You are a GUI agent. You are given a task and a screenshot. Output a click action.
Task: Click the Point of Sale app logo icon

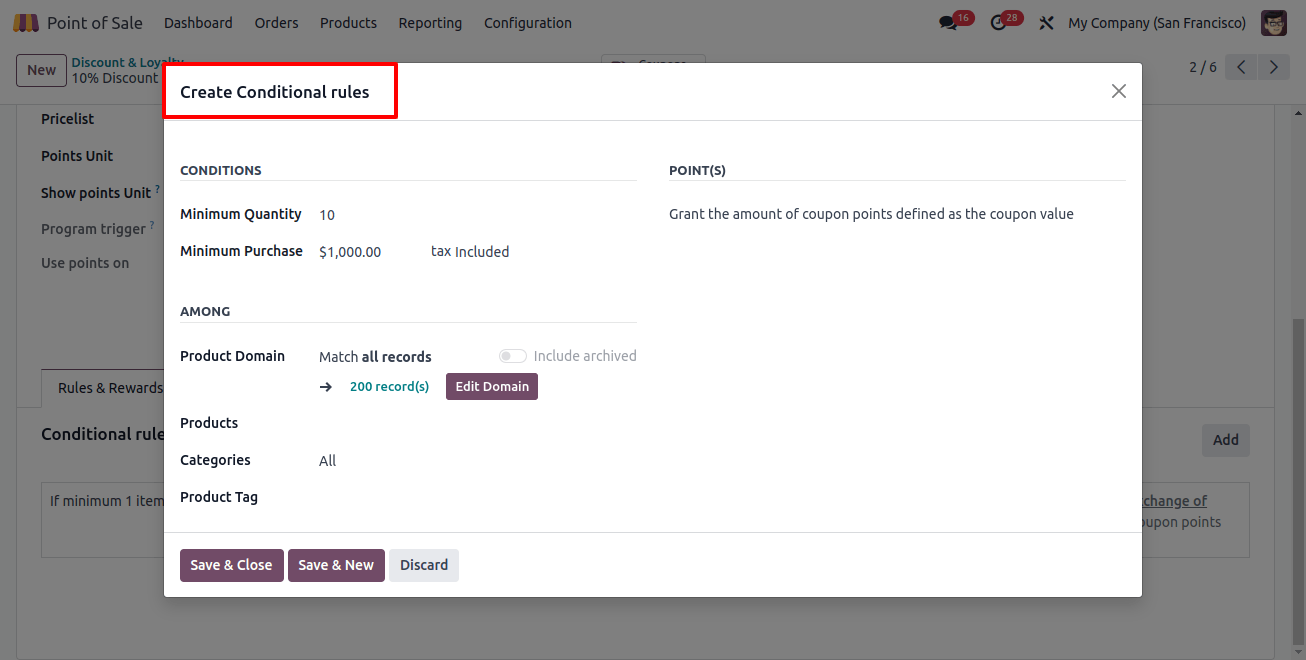click(26, 22)
